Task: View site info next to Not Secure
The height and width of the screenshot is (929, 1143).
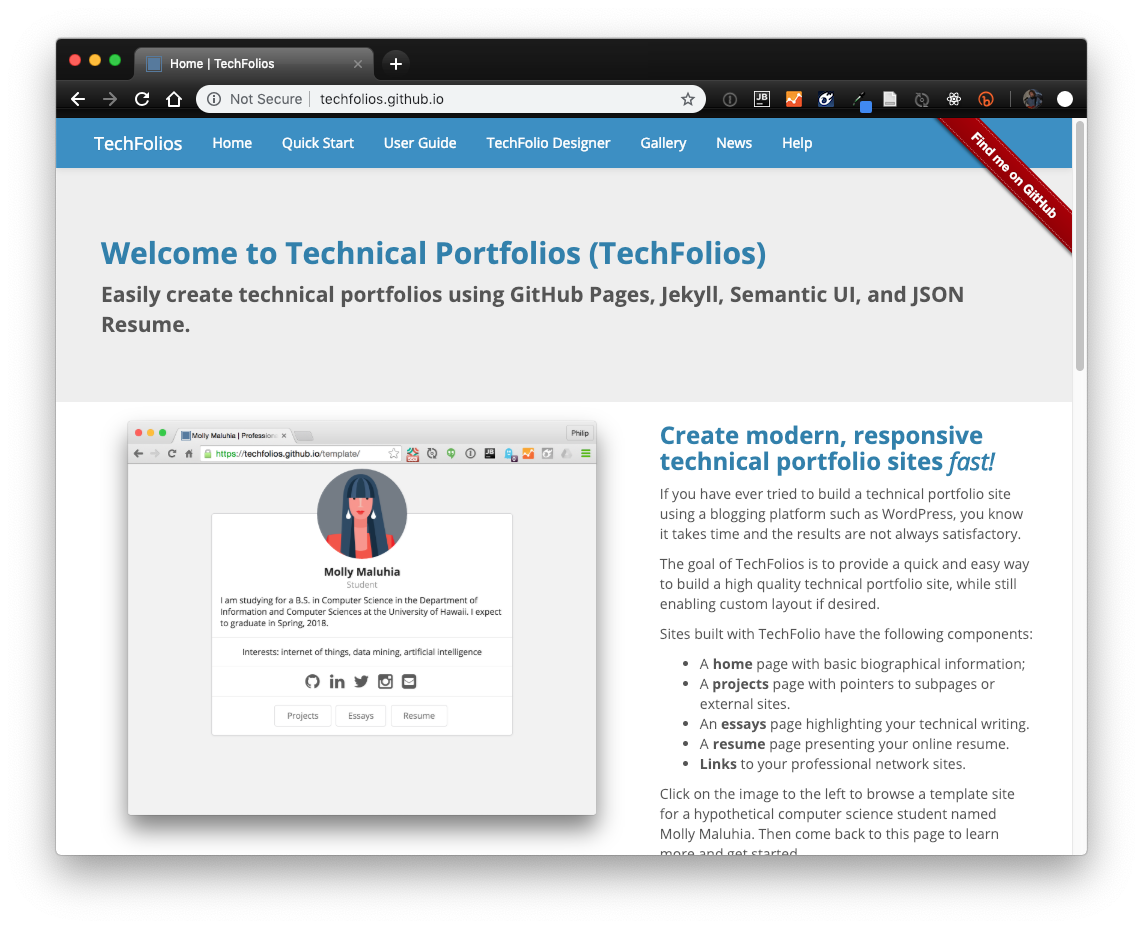Action: [214, 99]
